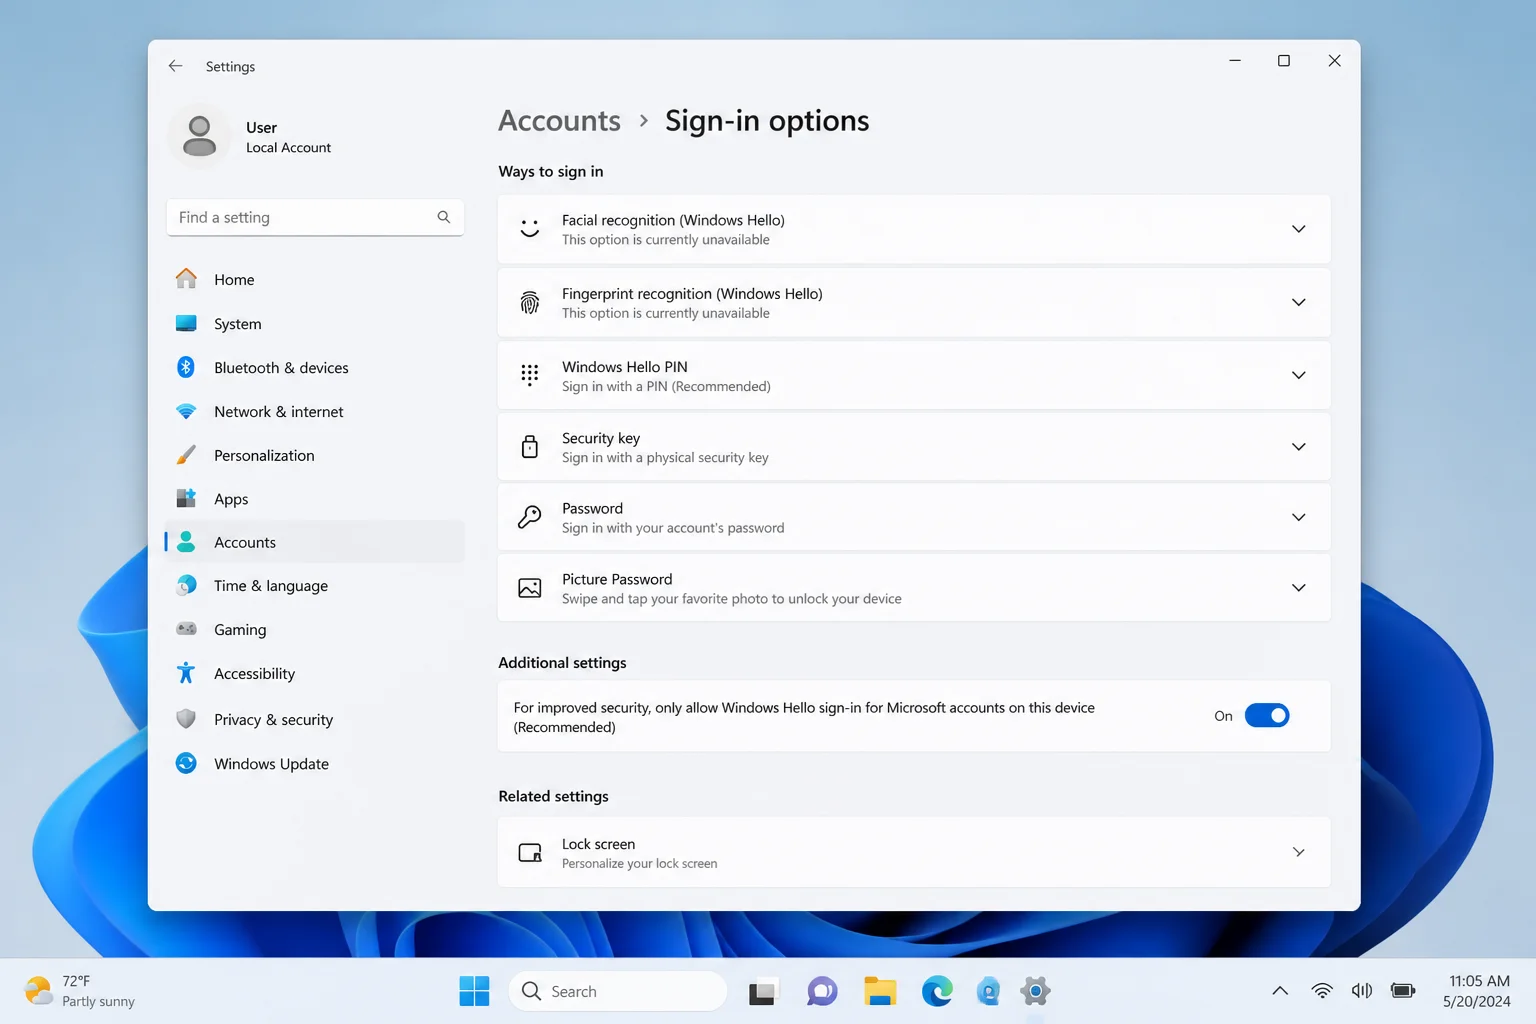Click the Wi-Fi tray icon
1536x1024 pixels.
(1322, 991)
